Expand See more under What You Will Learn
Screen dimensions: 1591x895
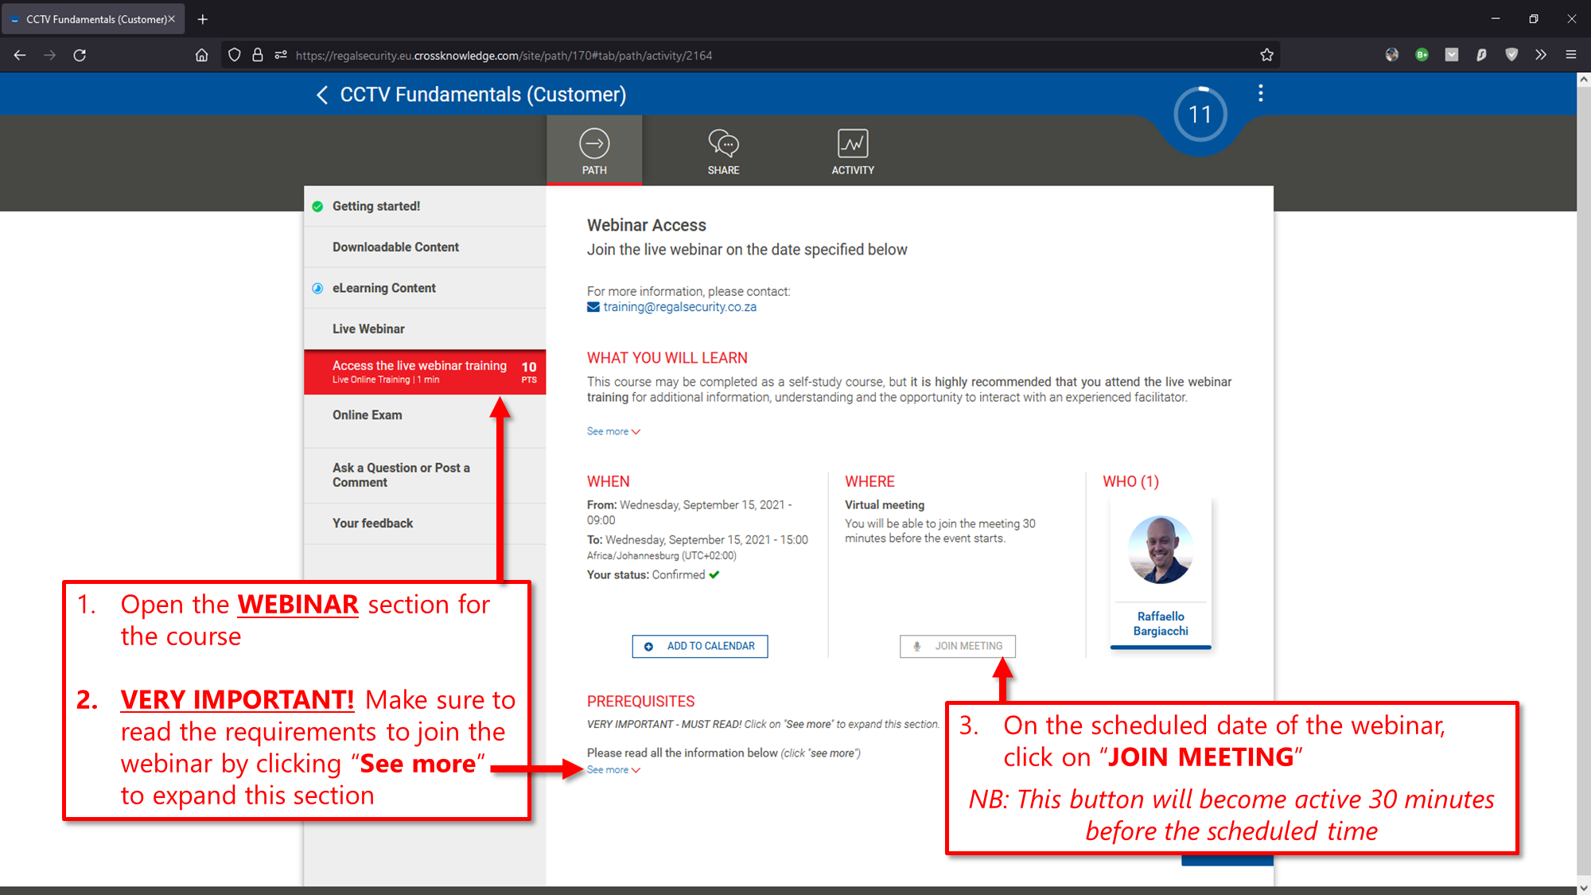[x=613, y=431]
